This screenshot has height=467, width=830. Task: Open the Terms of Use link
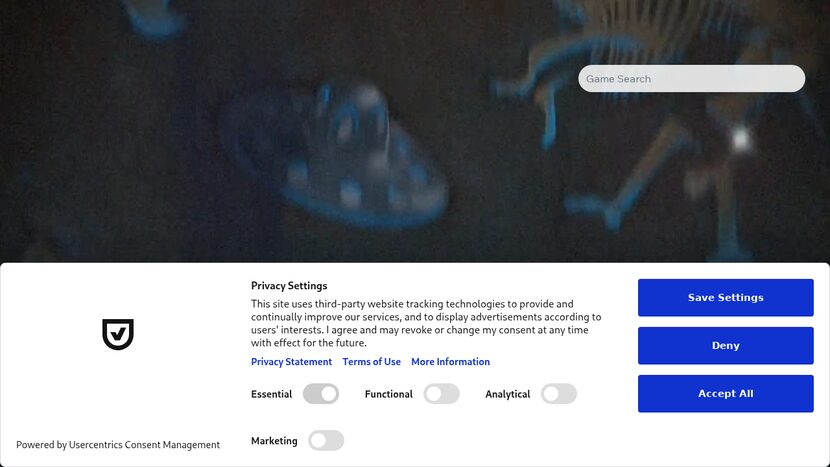pyautogui.click(x=371, y=362)
